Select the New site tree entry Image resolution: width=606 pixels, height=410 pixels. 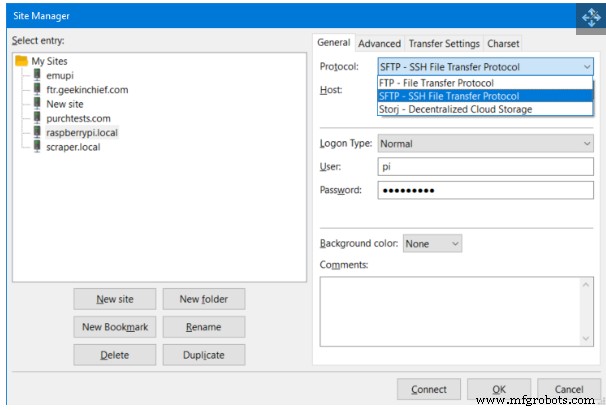point(65,104)
